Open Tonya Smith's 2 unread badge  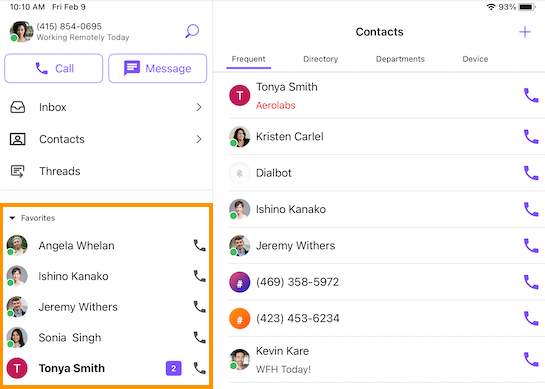(173, 368)
